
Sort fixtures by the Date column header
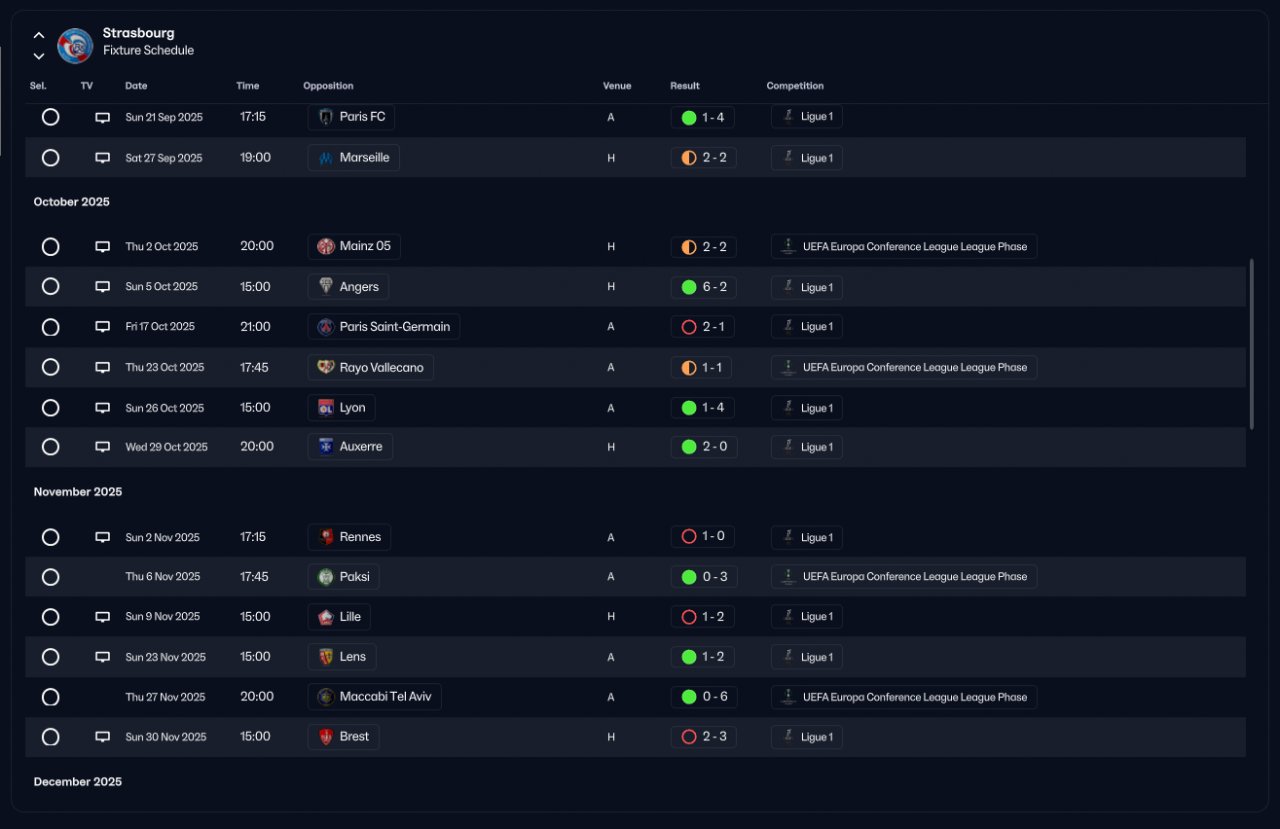(136, 86)
